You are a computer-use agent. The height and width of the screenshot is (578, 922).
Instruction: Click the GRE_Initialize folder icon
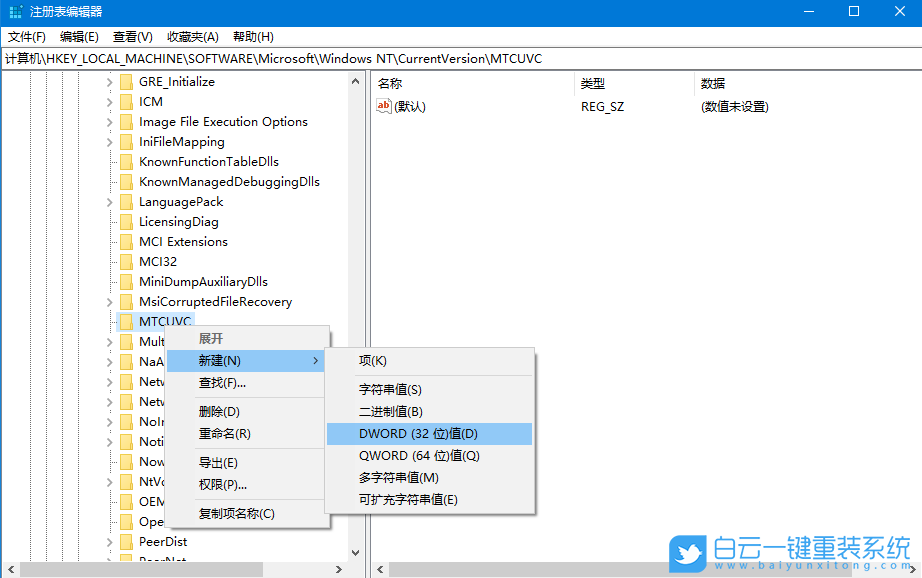coord(126,81)
